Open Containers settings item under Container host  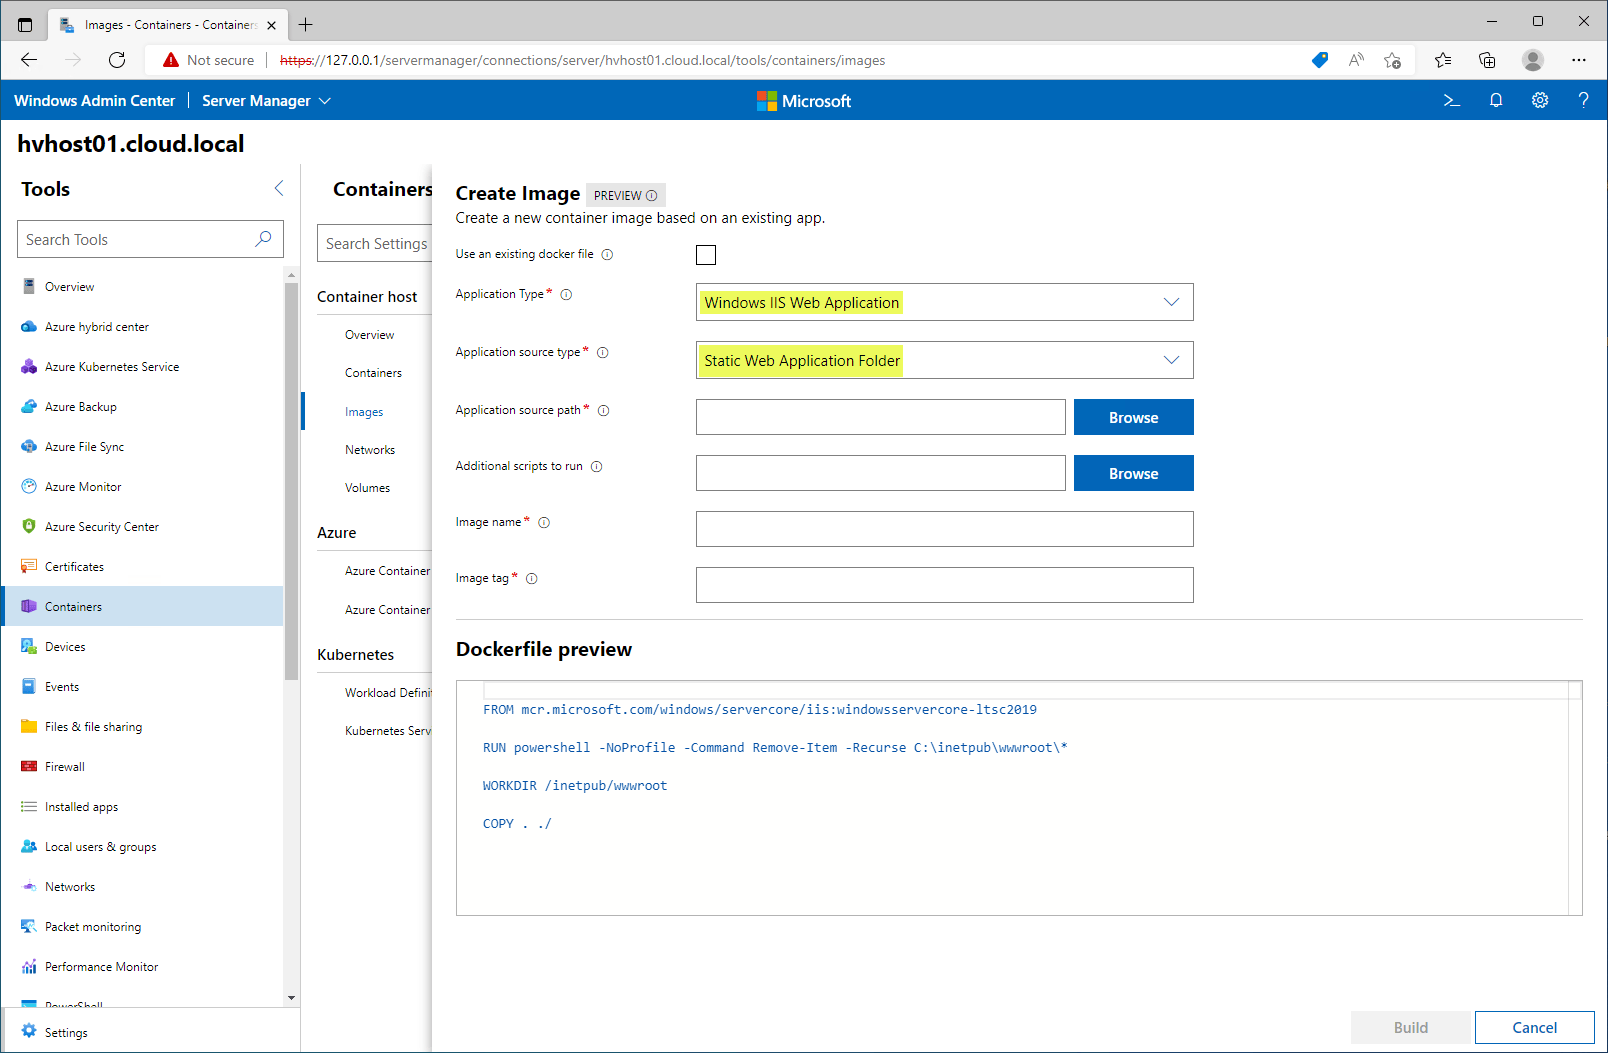pos(373,373)
